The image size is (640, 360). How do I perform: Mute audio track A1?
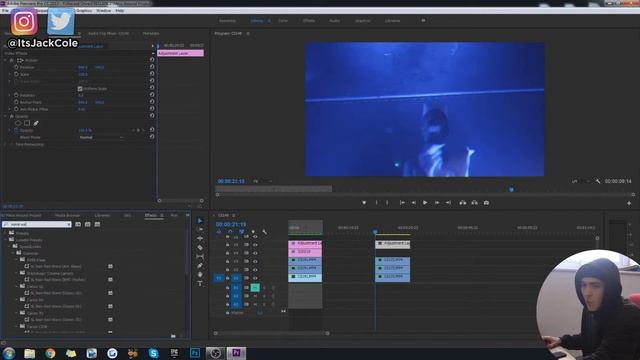(x=255, y=288)
